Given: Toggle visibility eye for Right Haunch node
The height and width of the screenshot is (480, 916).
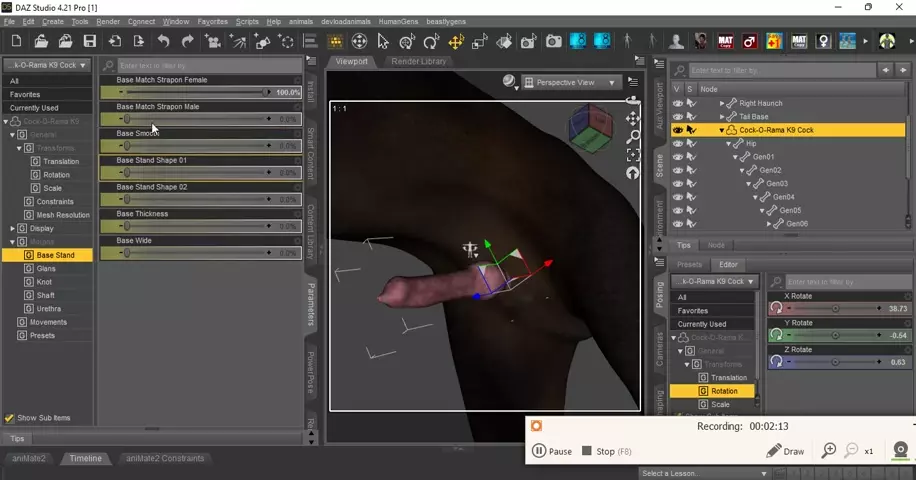Looking at the screenshot, I should [x=678, y=103].
